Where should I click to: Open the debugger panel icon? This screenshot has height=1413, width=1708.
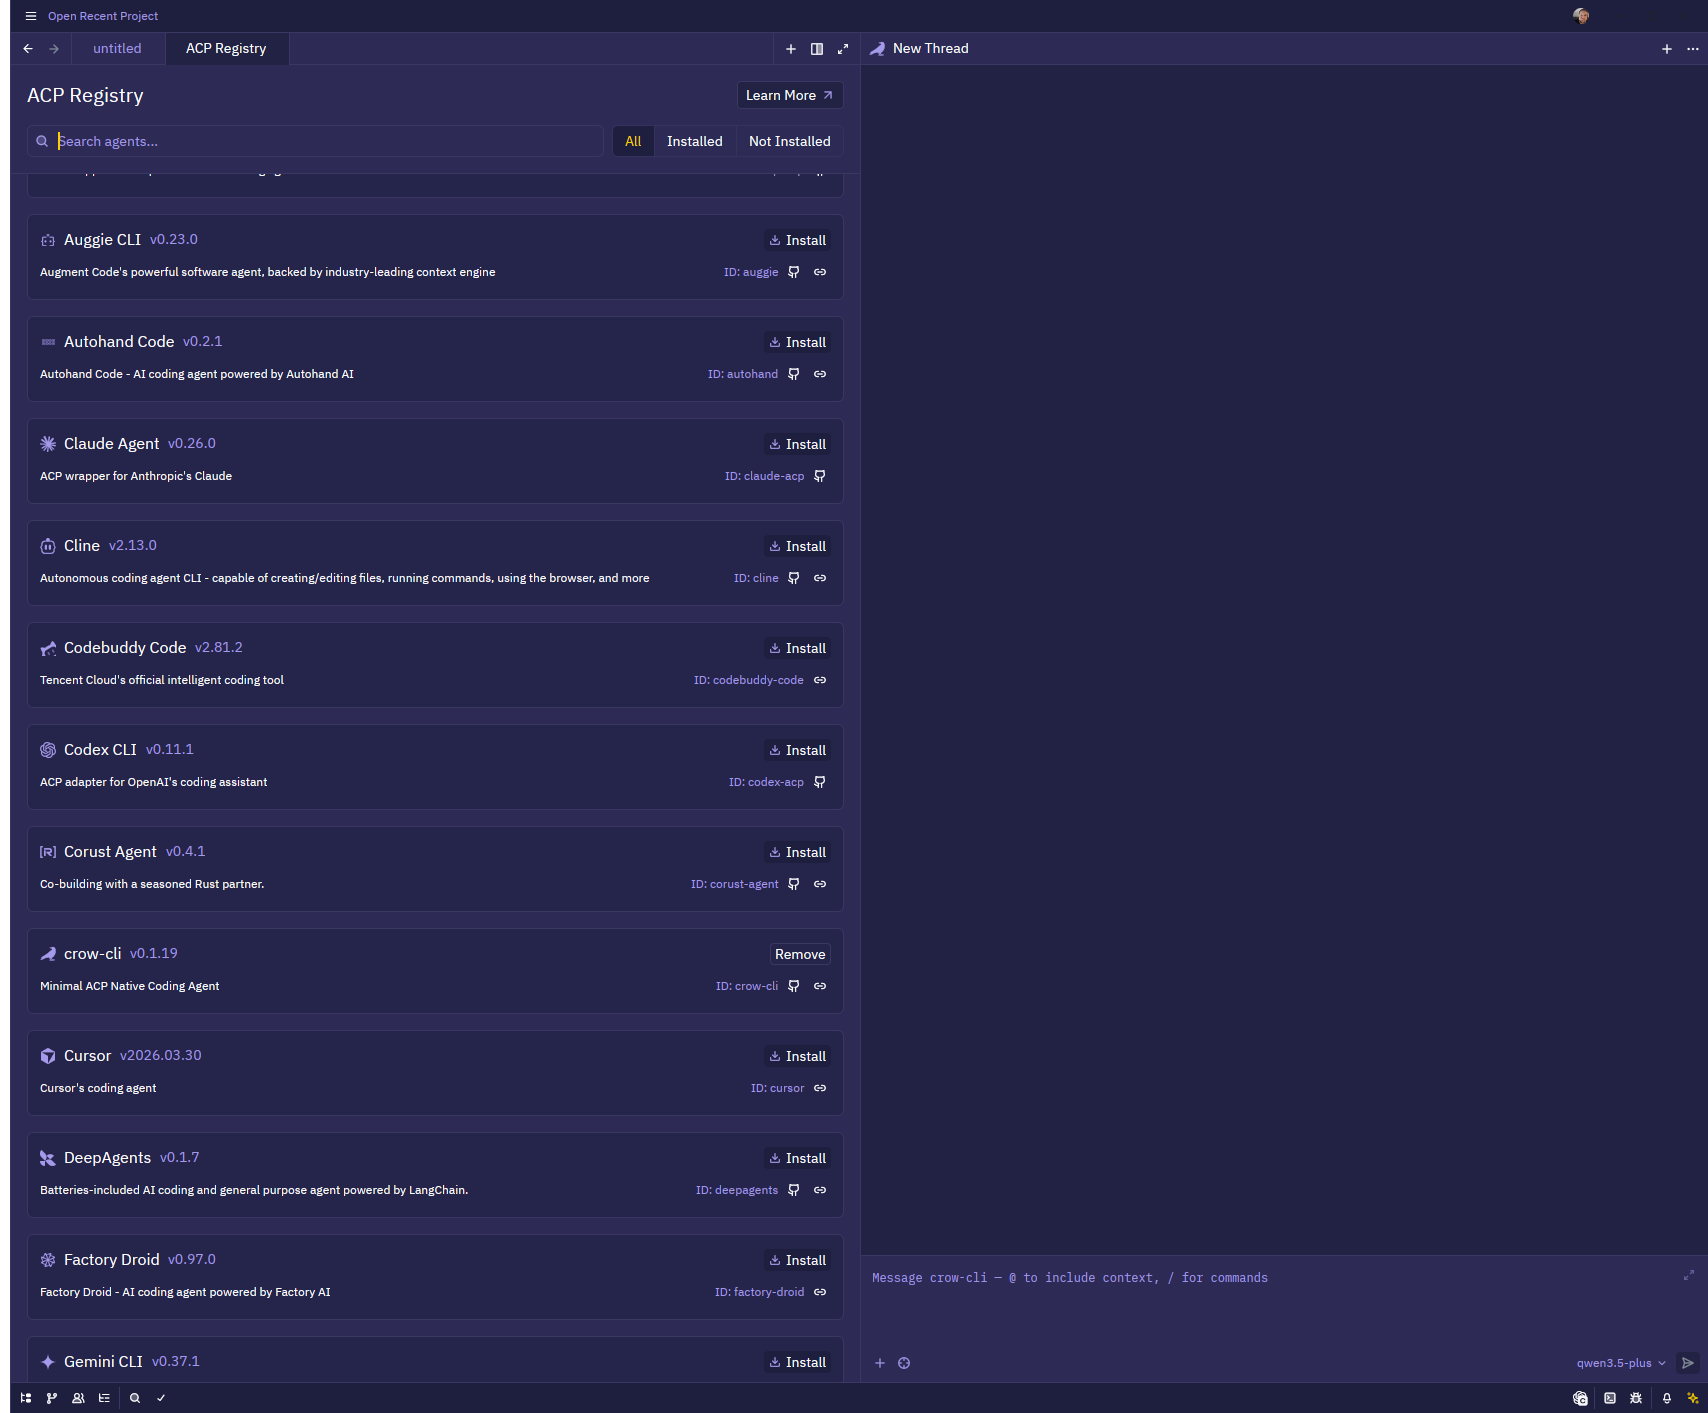(1636, 1397)
